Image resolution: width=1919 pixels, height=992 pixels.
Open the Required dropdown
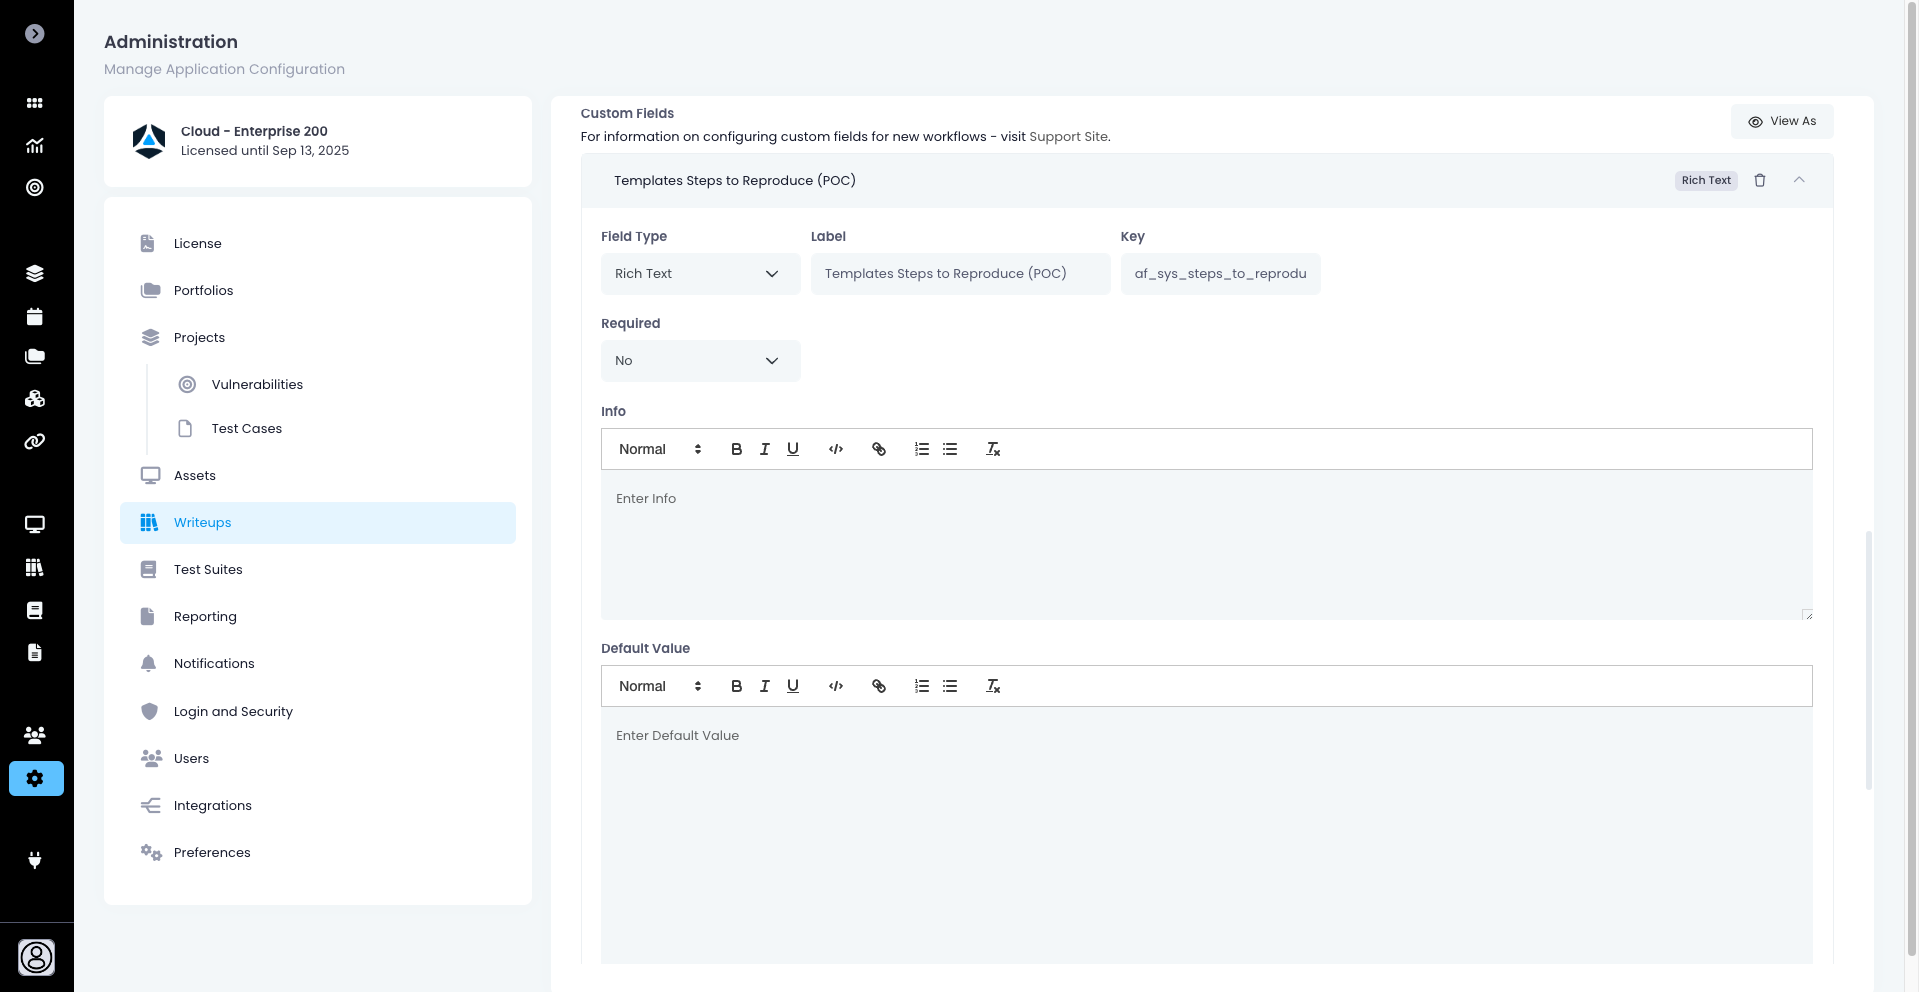coord(700,361)
